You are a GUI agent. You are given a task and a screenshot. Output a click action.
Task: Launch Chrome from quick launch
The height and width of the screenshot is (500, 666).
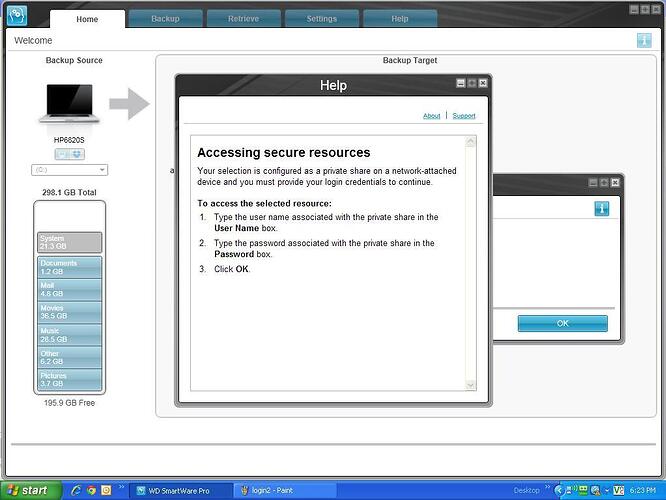click(91, 491)
